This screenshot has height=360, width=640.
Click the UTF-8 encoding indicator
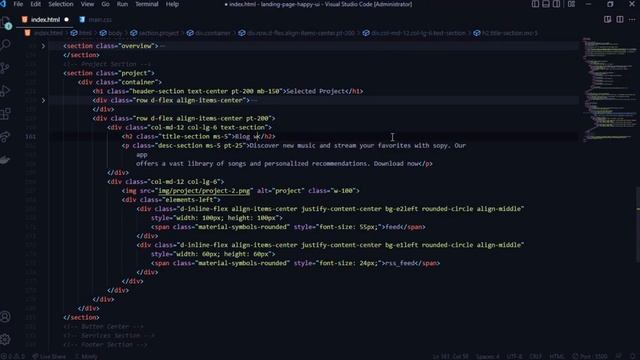(515, 356)
